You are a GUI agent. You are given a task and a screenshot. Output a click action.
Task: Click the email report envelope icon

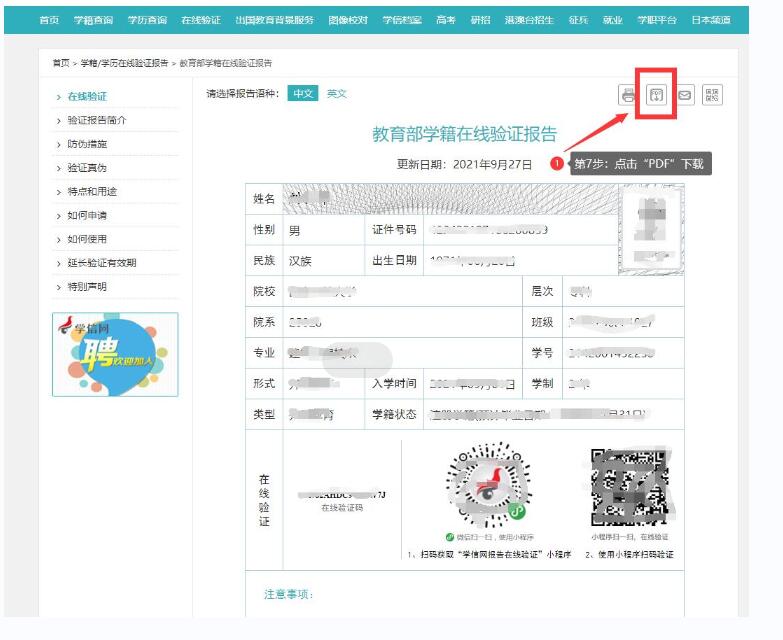685,95
